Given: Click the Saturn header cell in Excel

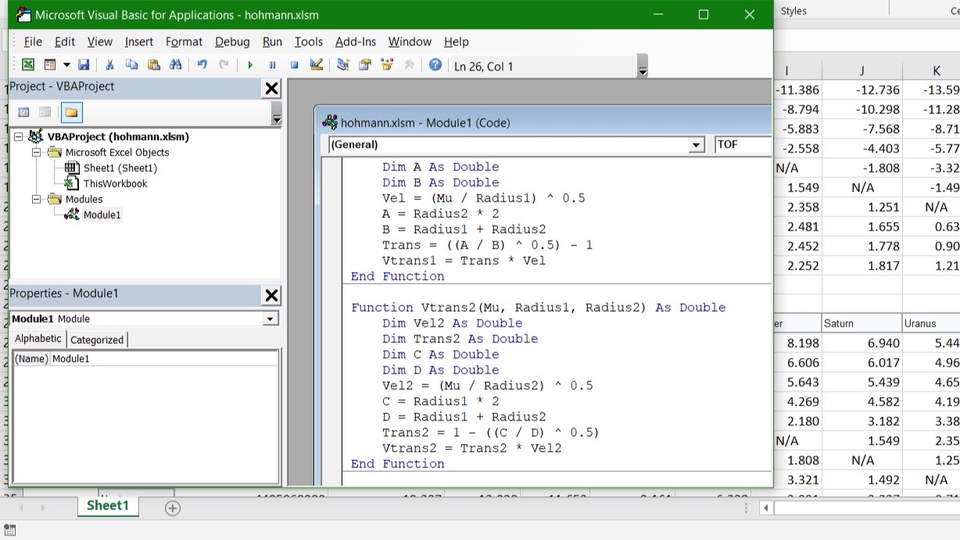Looking at the screenshot, I should click(861, 323).
